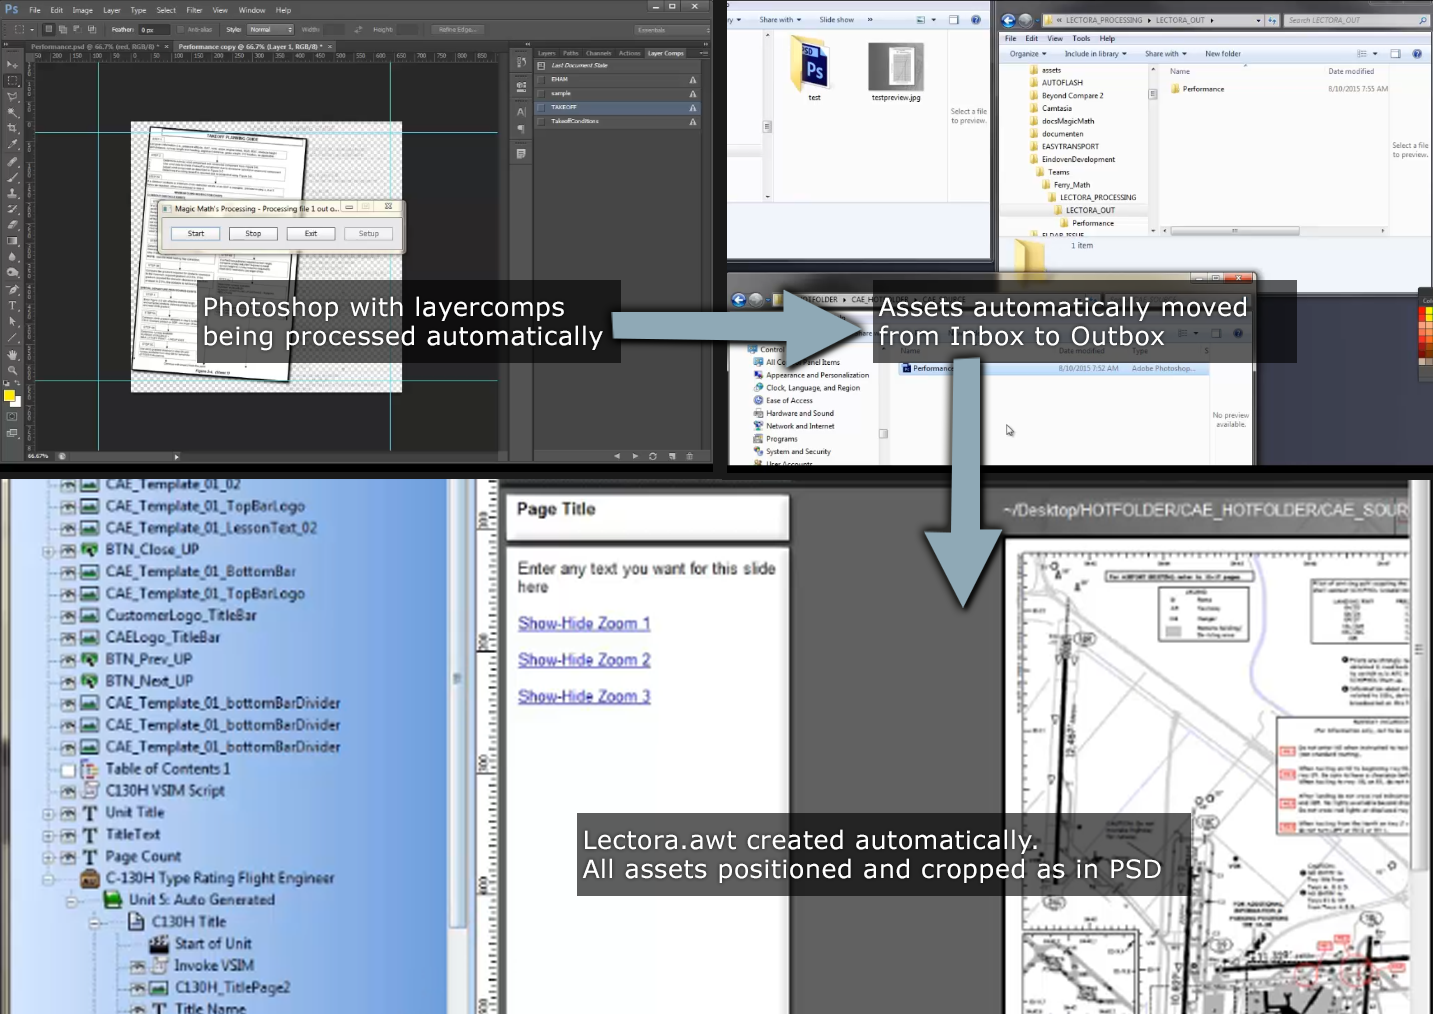Open Include in library dropdown
Screen dimensions: 1433x1014
tap(1095, 54)
